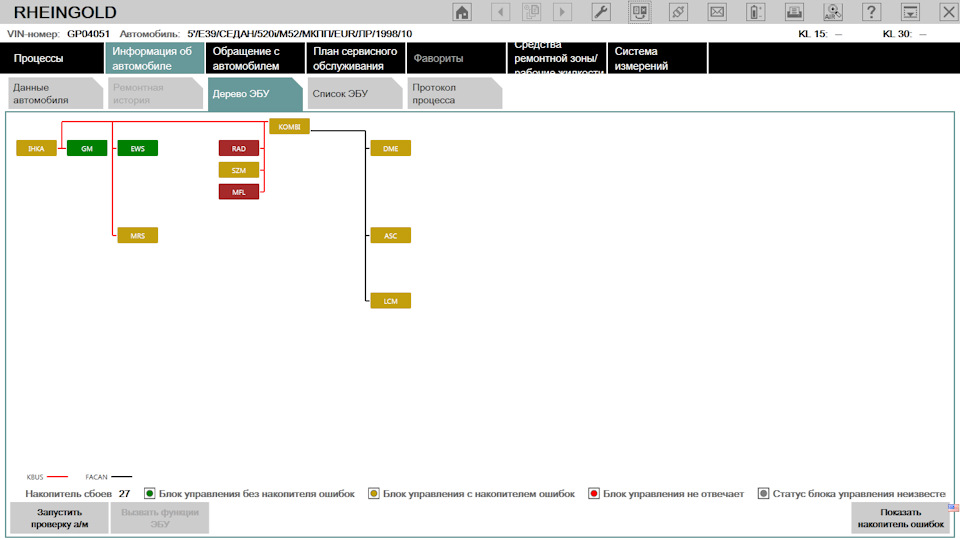Select the green GM control unit
Viewport: 960px width, 540px height.
[x=87, y=148]
